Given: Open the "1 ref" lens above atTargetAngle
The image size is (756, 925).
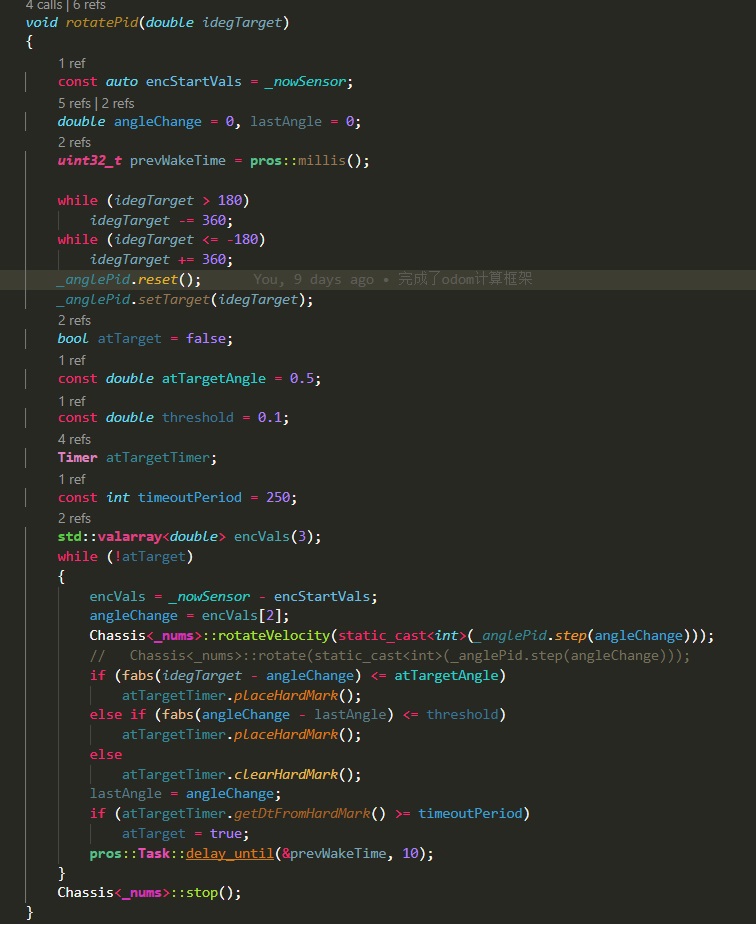Looking at the screenshot, I should pyautogui.click(x=71, y=360).
